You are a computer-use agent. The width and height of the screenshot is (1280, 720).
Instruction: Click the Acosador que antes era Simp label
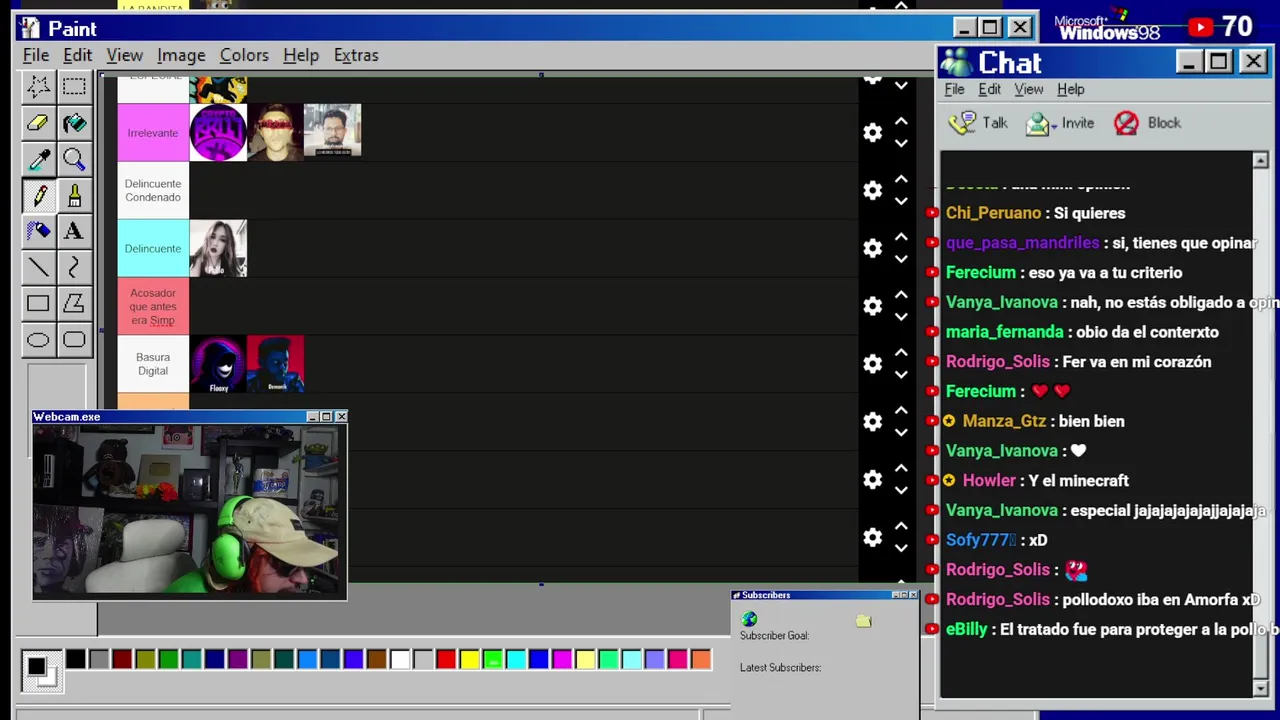point(153,306)
